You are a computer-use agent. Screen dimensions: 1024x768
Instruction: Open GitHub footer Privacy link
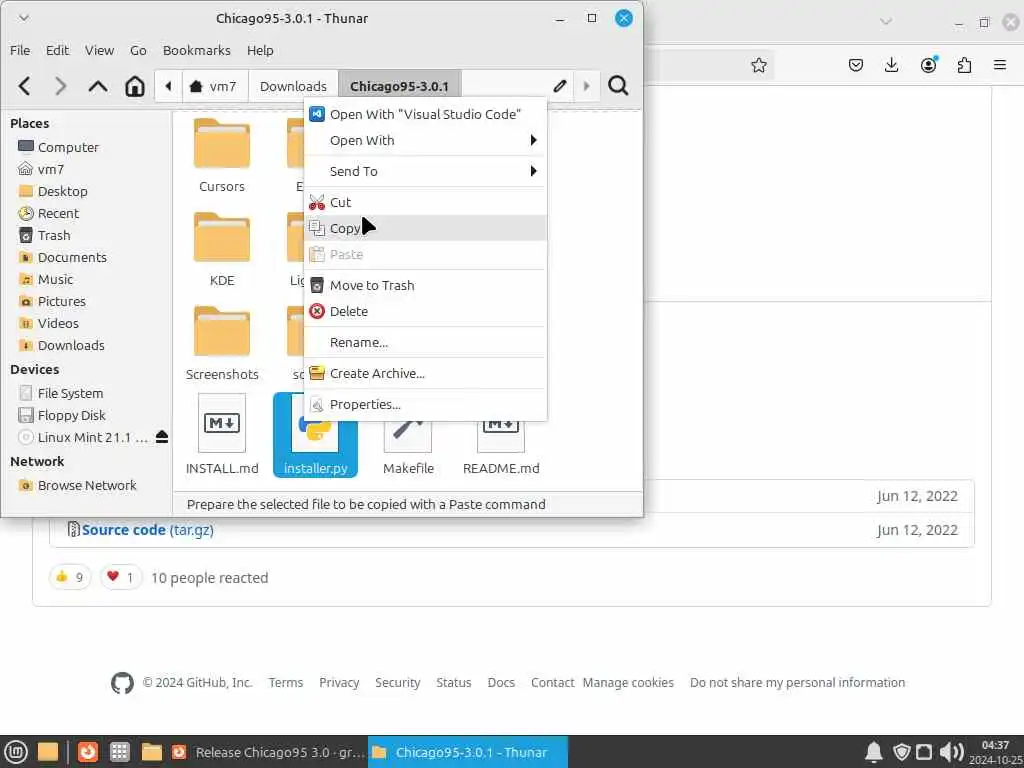tap(339, 682)
